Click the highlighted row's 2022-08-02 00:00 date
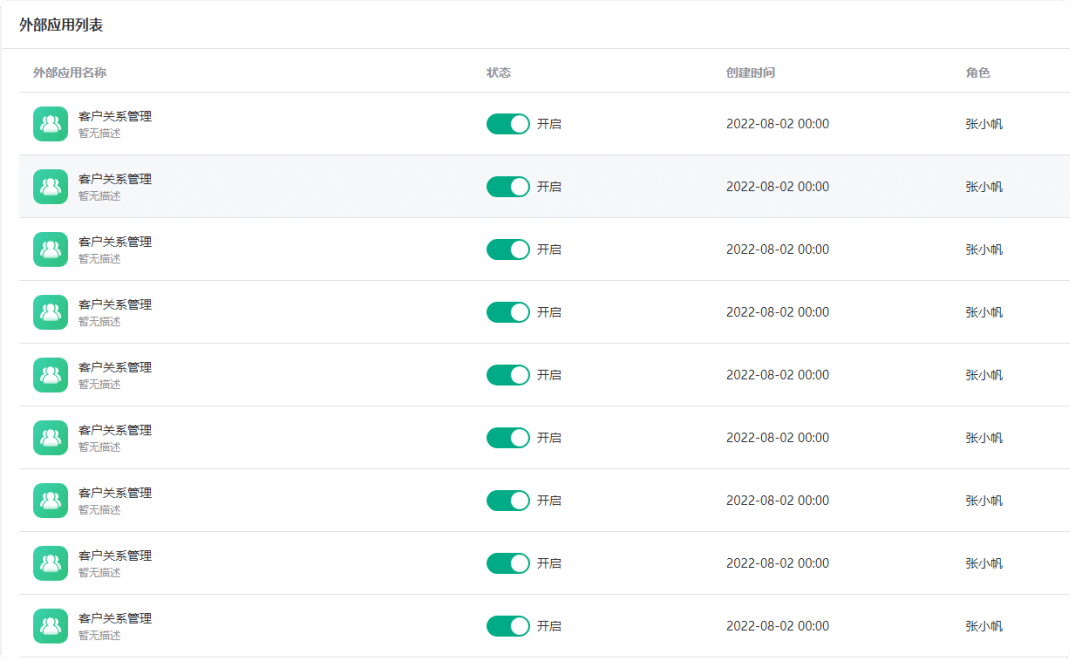This screenshot has height=660, width=1070. (777, 186)
